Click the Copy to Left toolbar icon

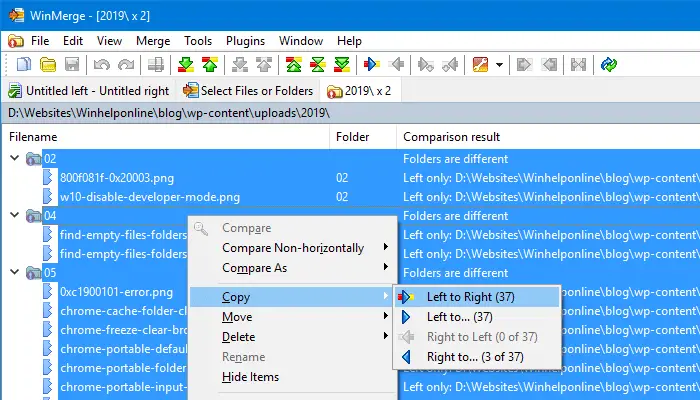tap(396, 65)
